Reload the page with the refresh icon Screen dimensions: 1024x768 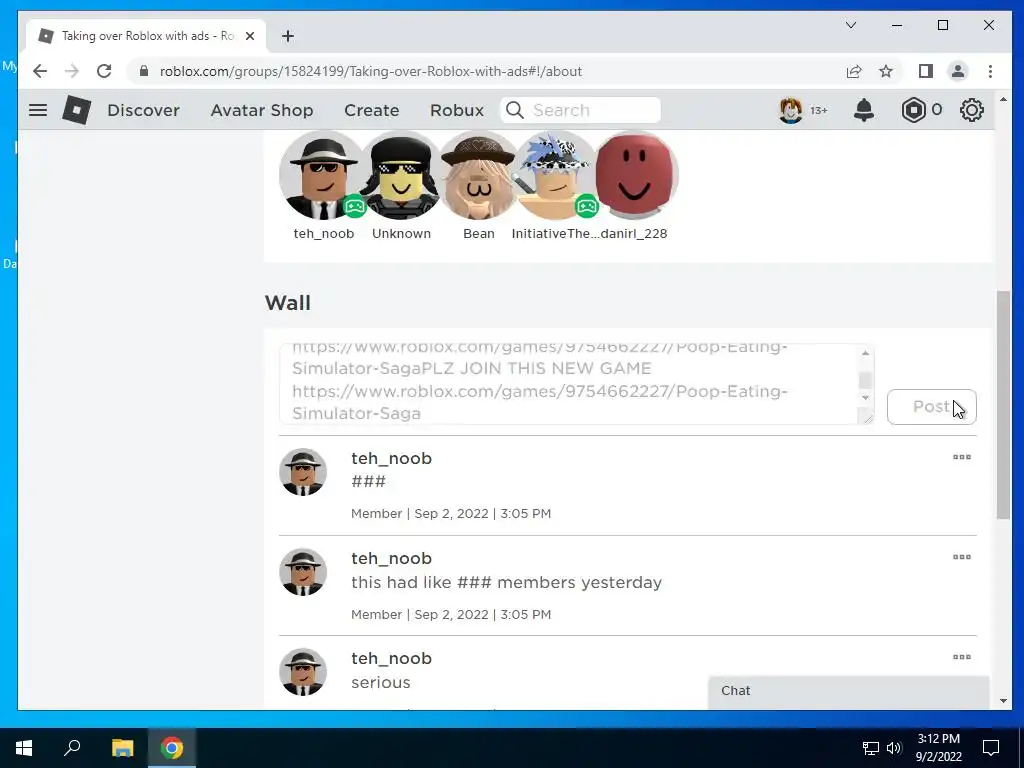click(x=104, y=71)
